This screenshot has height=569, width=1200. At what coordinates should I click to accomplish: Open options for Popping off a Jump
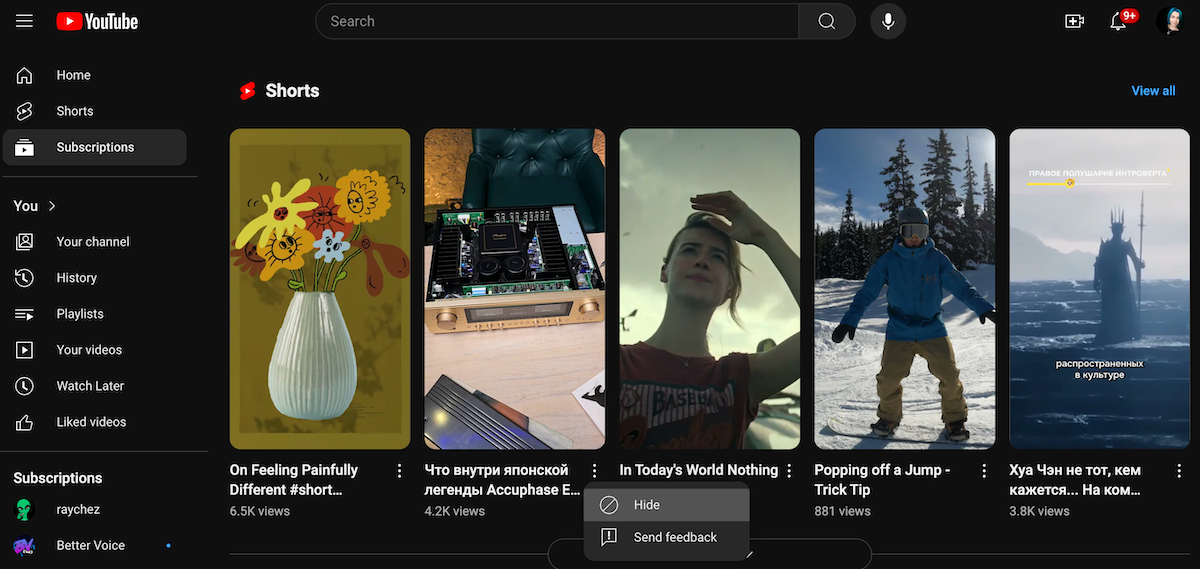tap(984, 471)
